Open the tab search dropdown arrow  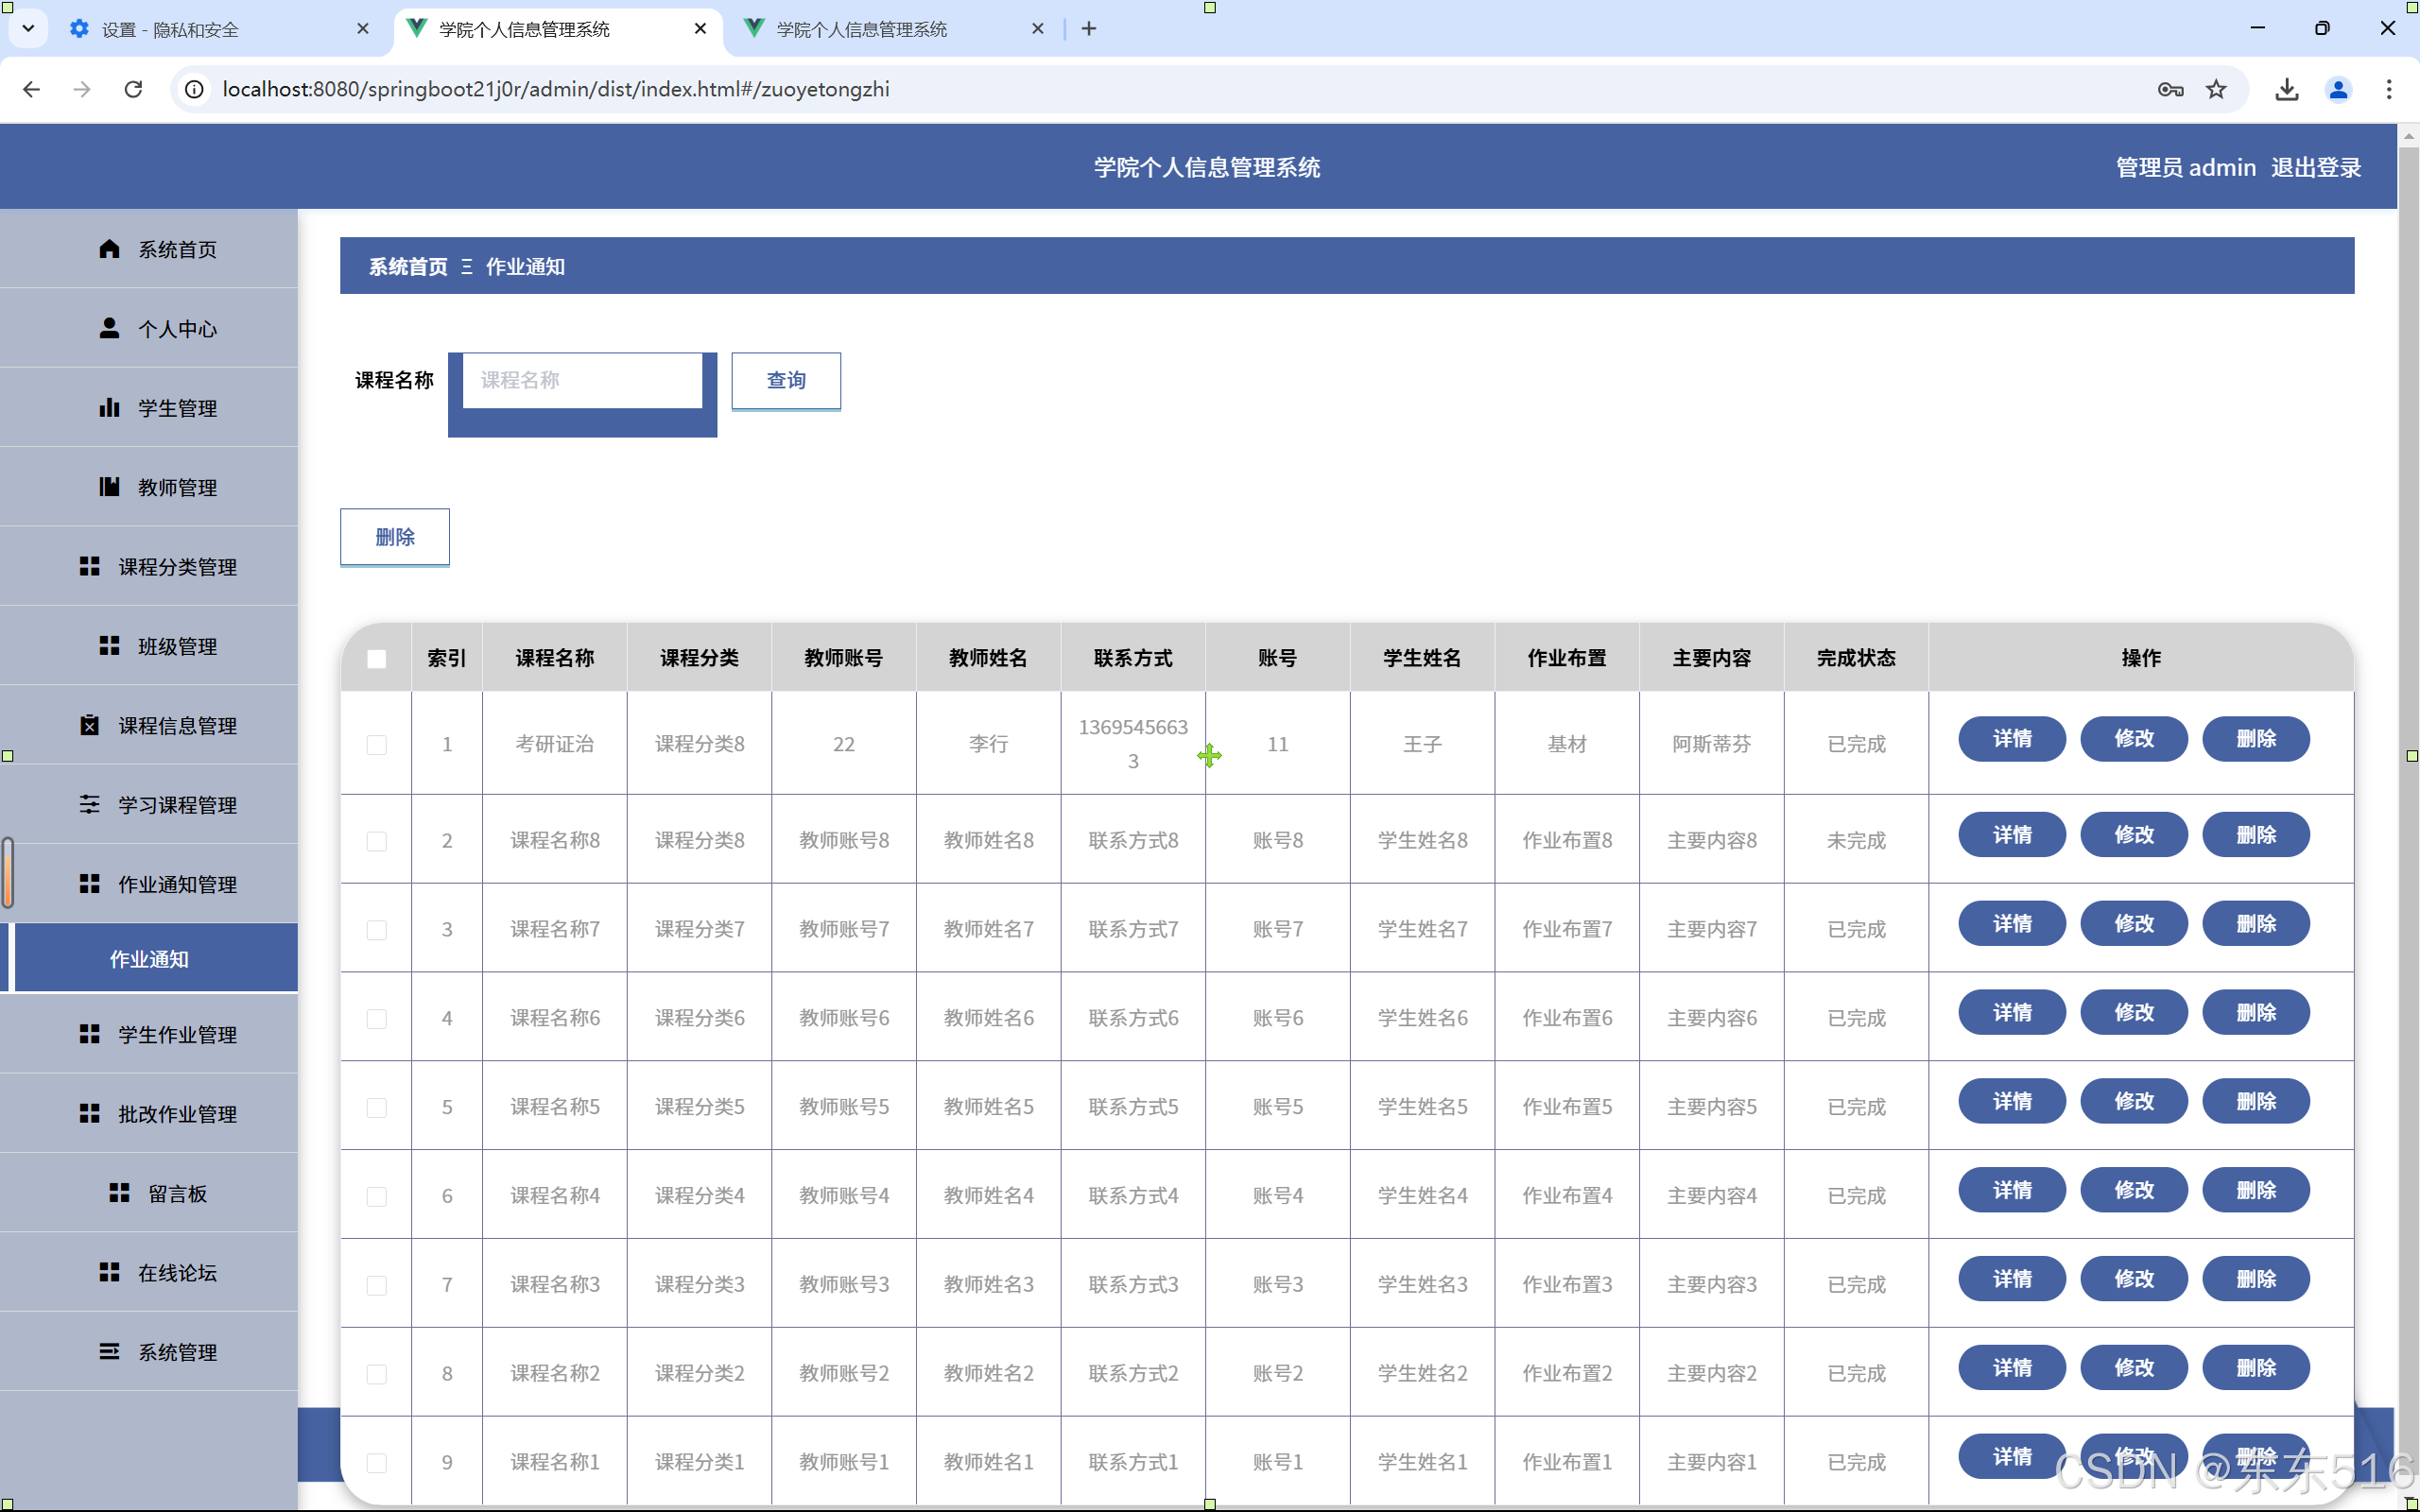28,28
